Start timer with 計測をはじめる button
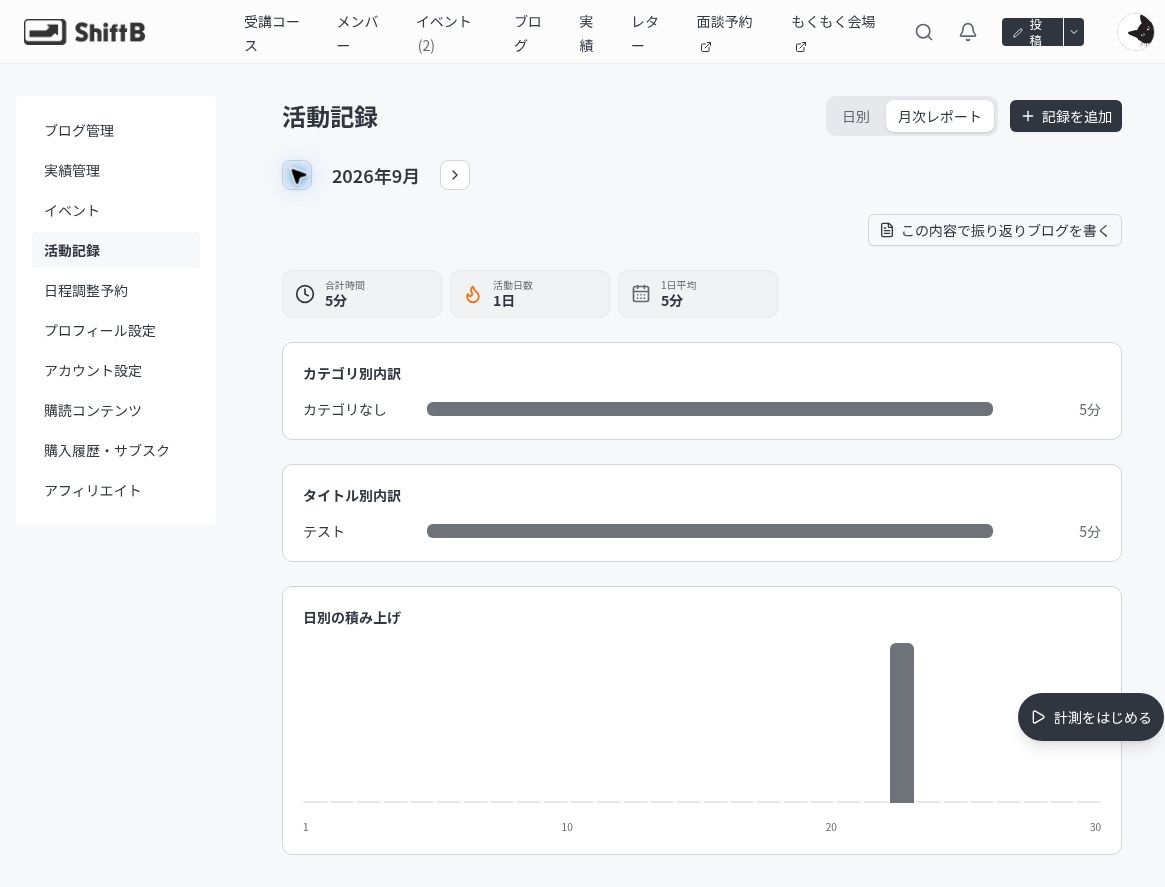 (x=1091, y=718)
